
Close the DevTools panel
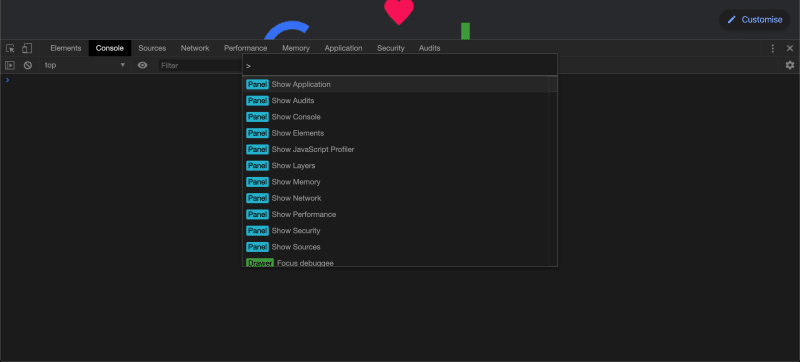pyautogui.click(x=790, y=48)
